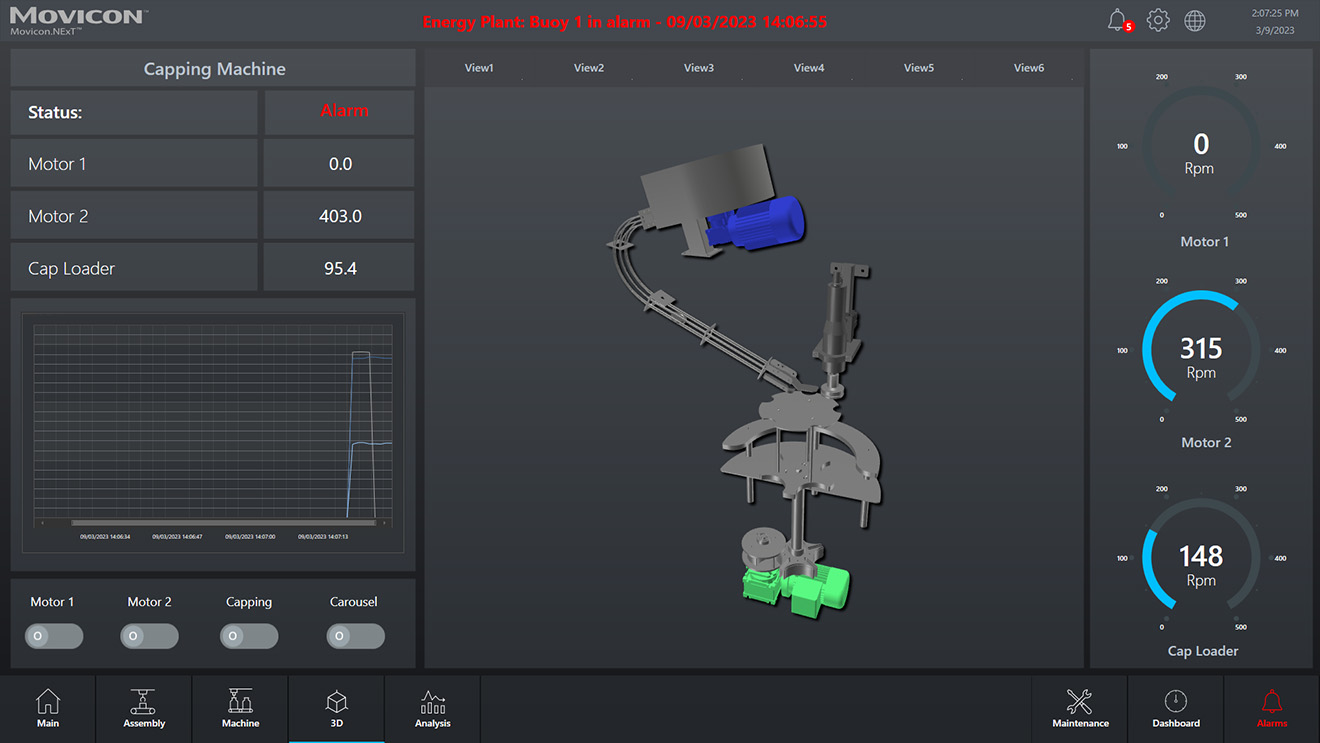Open the Dashboard screen icon
Screen dimensions: 1320x743
1175,708
